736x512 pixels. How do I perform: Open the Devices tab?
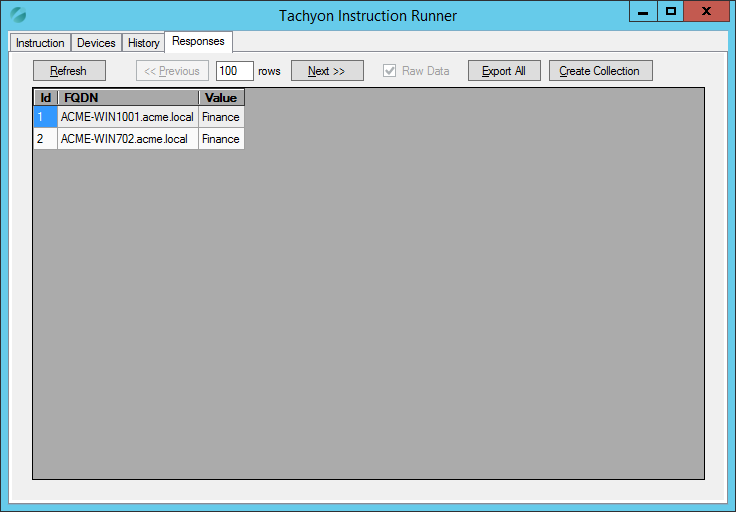tap(97, 43)
